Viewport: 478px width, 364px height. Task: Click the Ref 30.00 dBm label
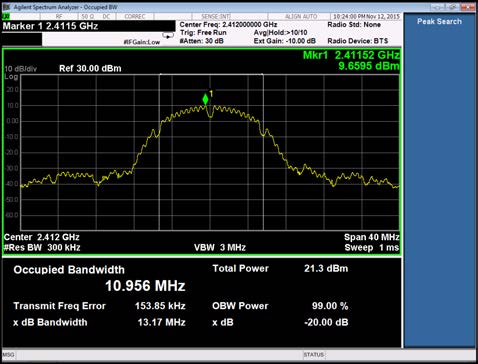[90, 69]
